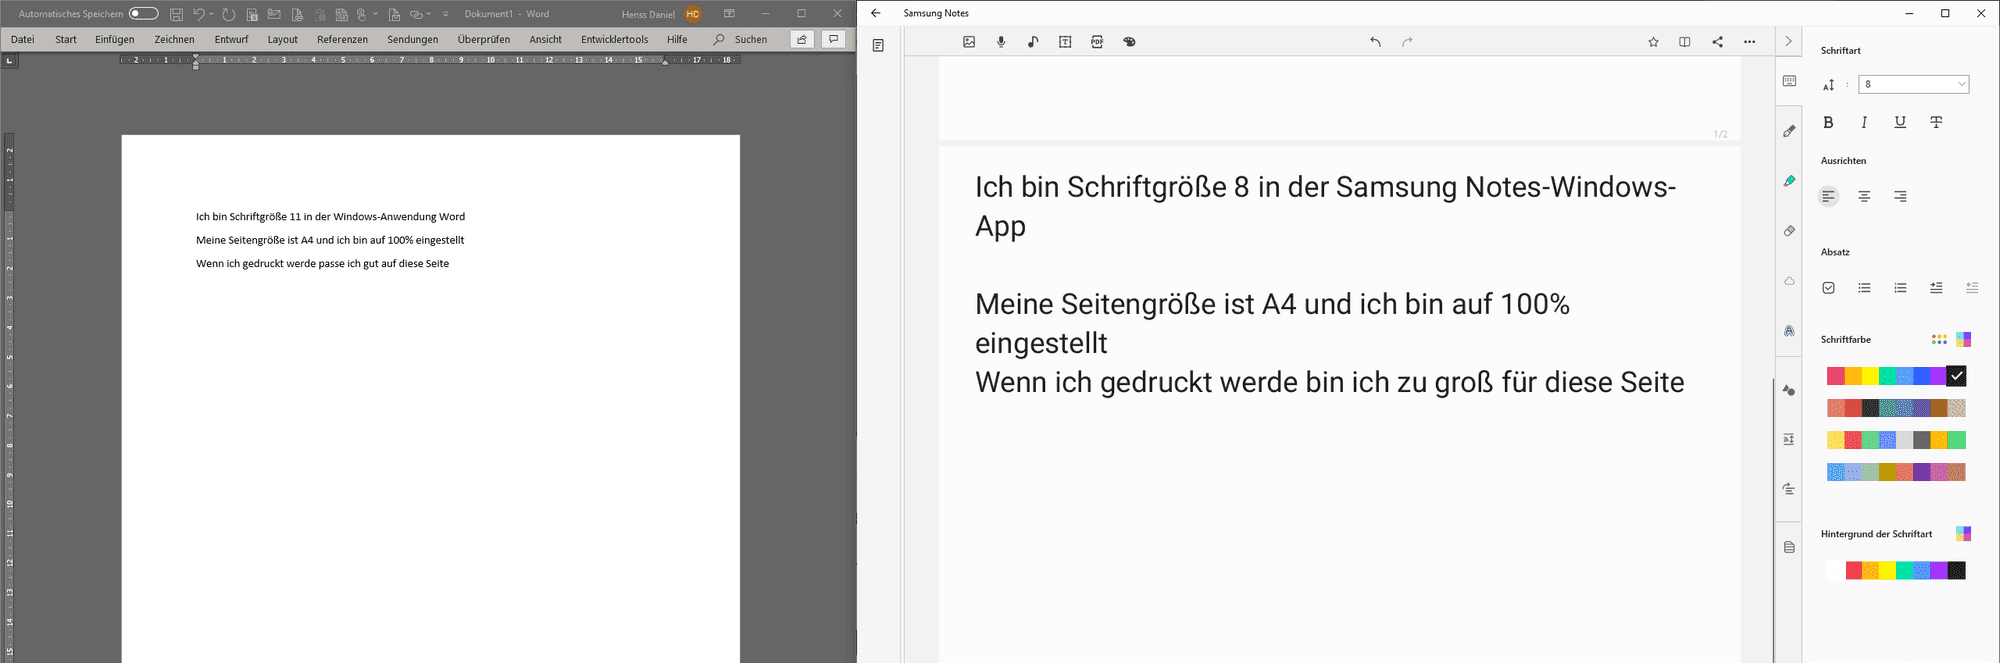Image resolution: width=2000 pixels, height=663 pixels.
Task: Click the redo arrow in Samsung Notes
Action: click(1407, 42)
